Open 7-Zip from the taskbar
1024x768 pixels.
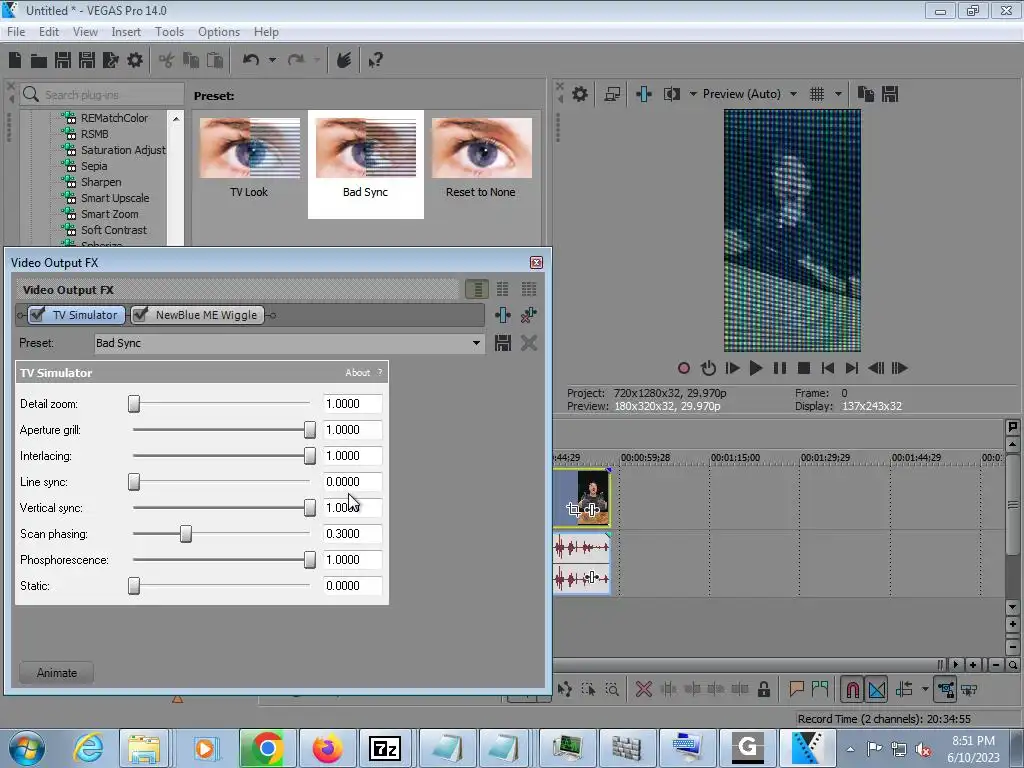pyautogui.click(x=385, y=748)
